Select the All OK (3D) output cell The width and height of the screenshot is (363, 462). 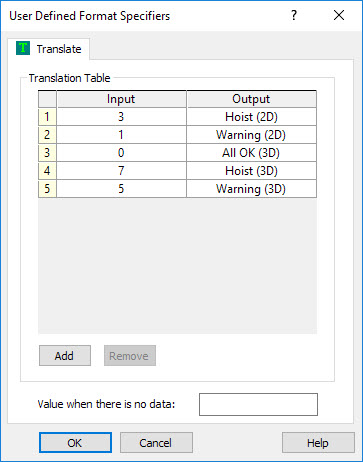[251, 153]
